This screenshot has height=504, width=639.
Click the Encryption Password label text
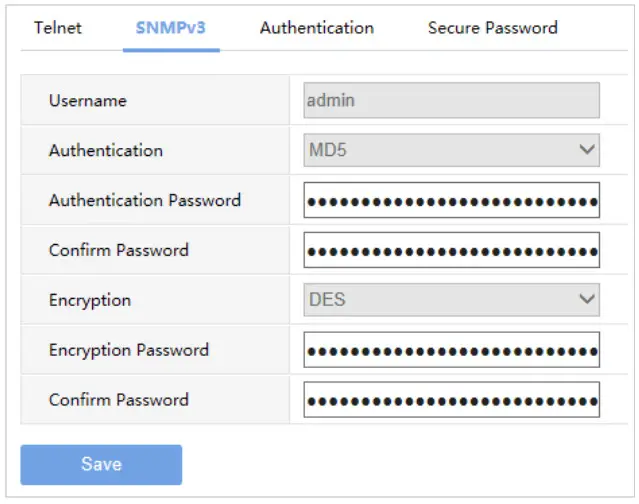(129, 350)
